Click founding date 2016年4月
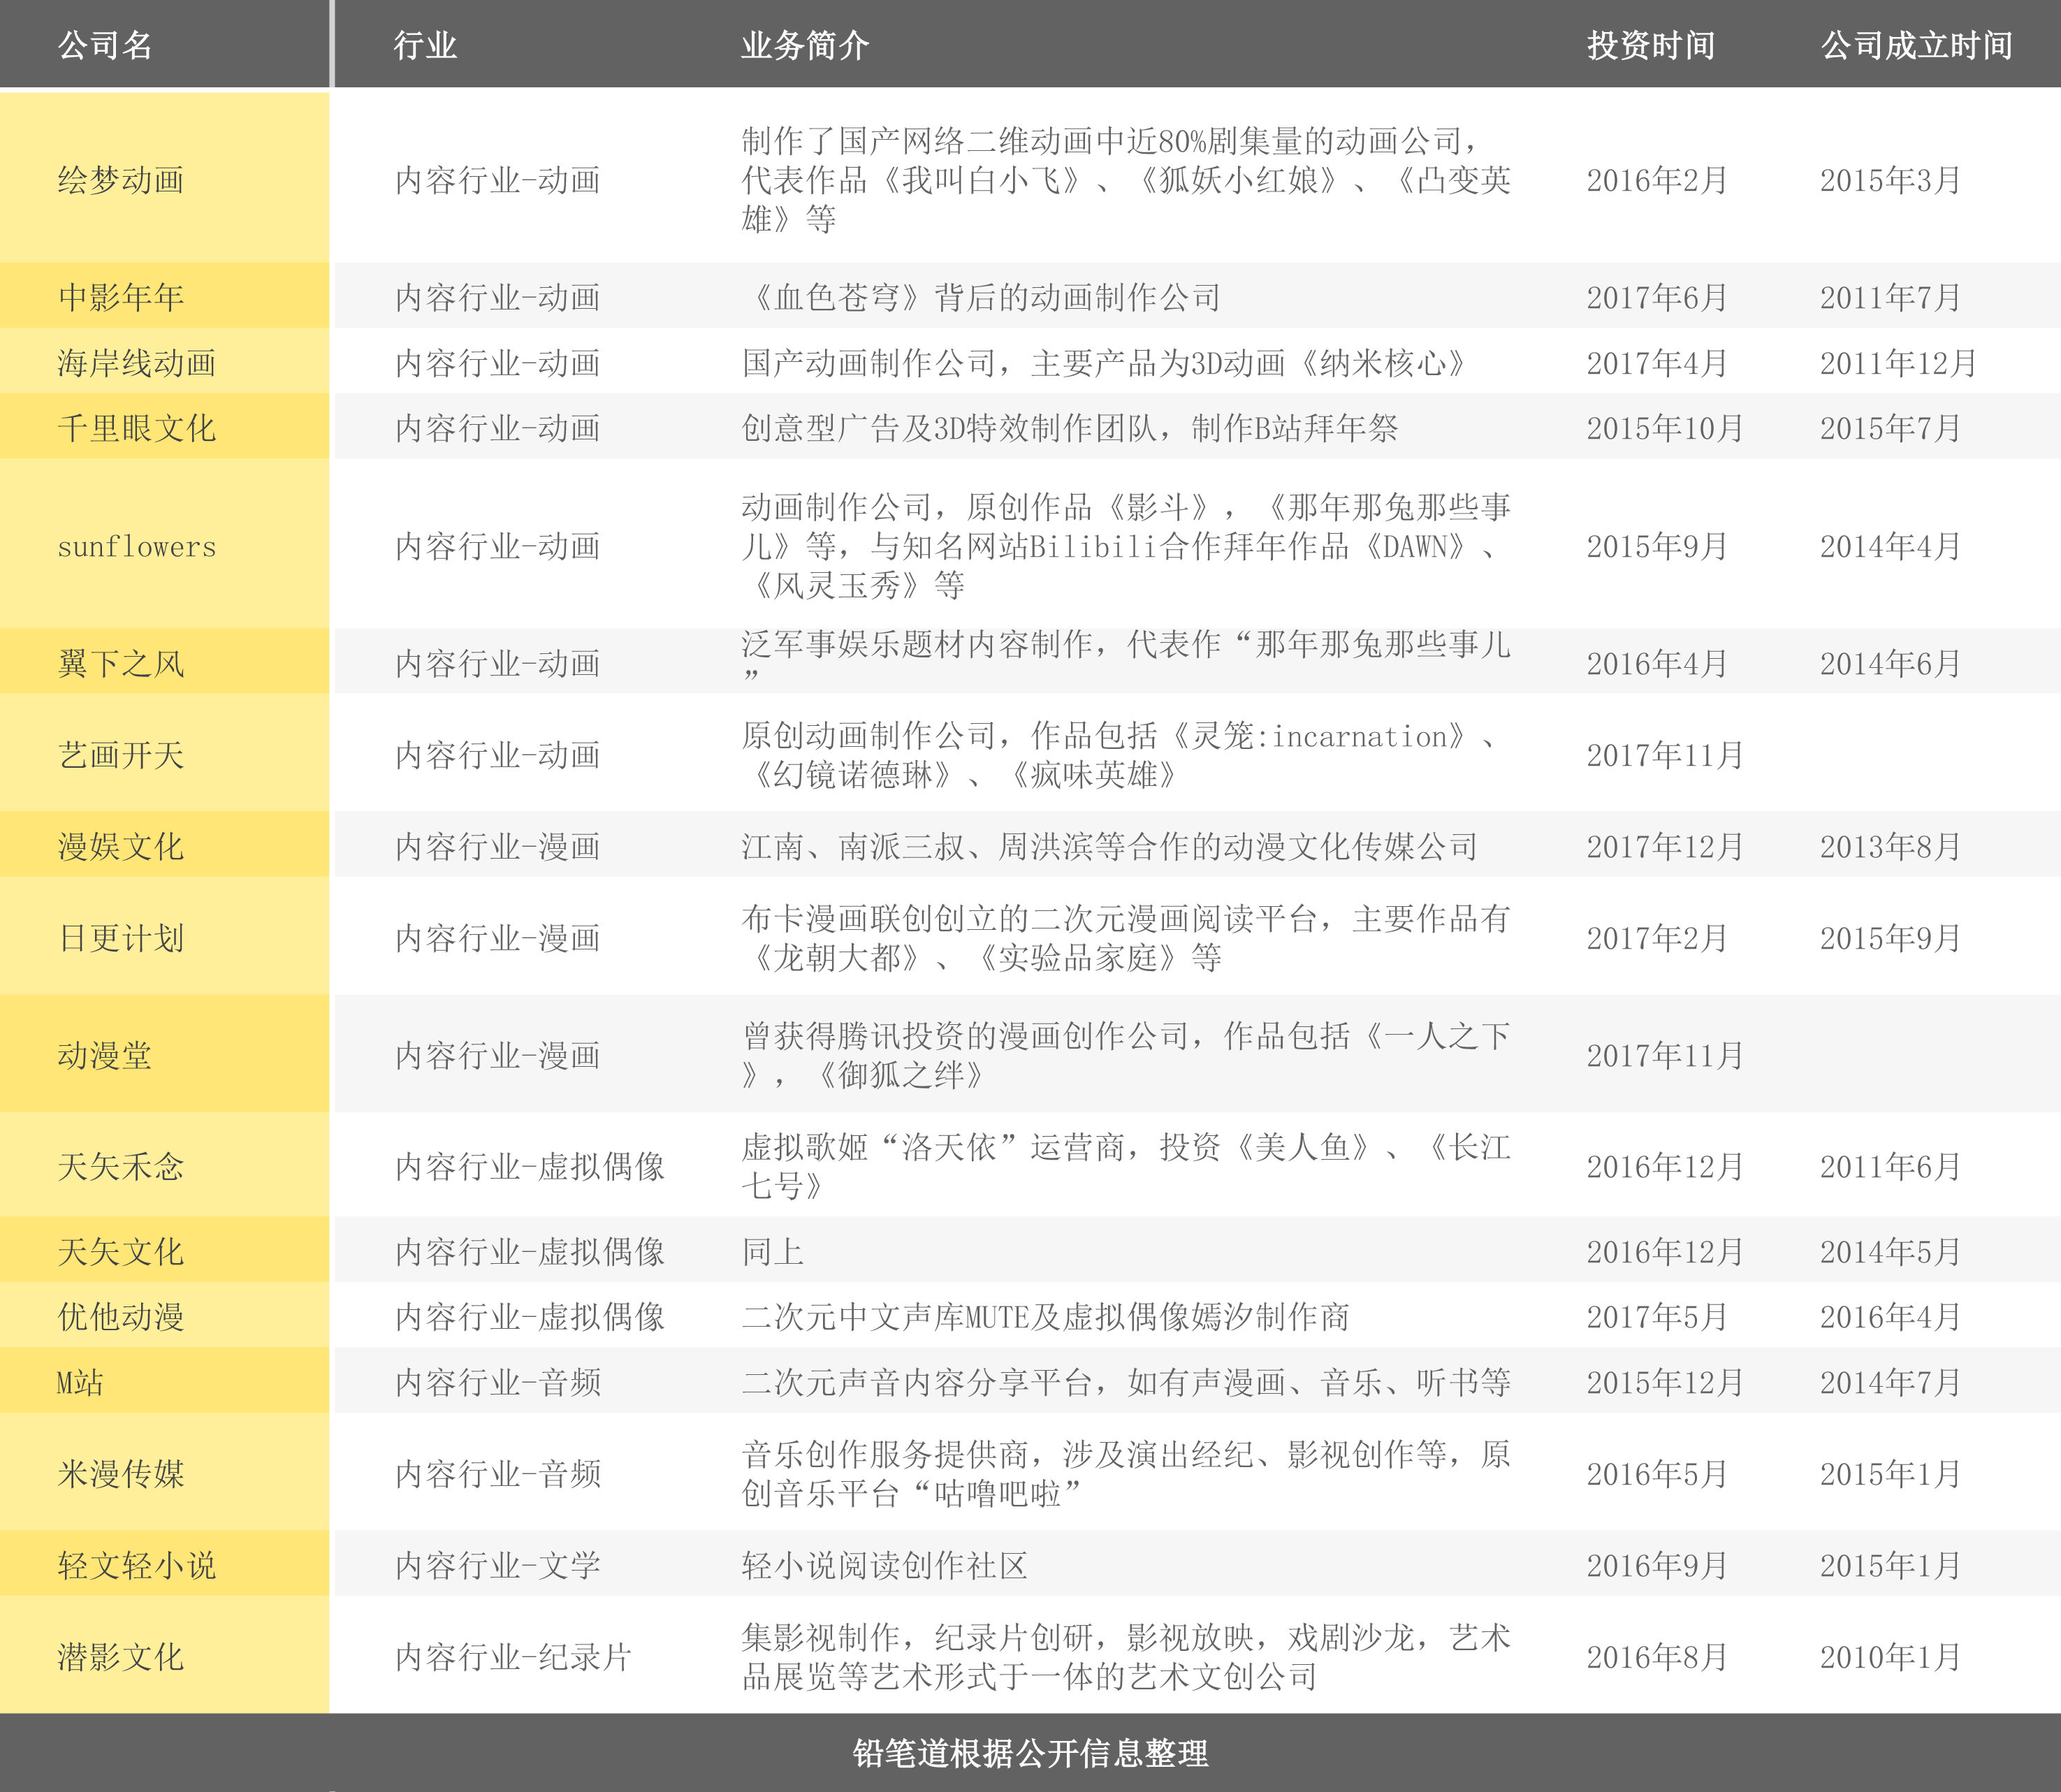Viewport: 2061px width, 1792px height. [1890, 1317]
